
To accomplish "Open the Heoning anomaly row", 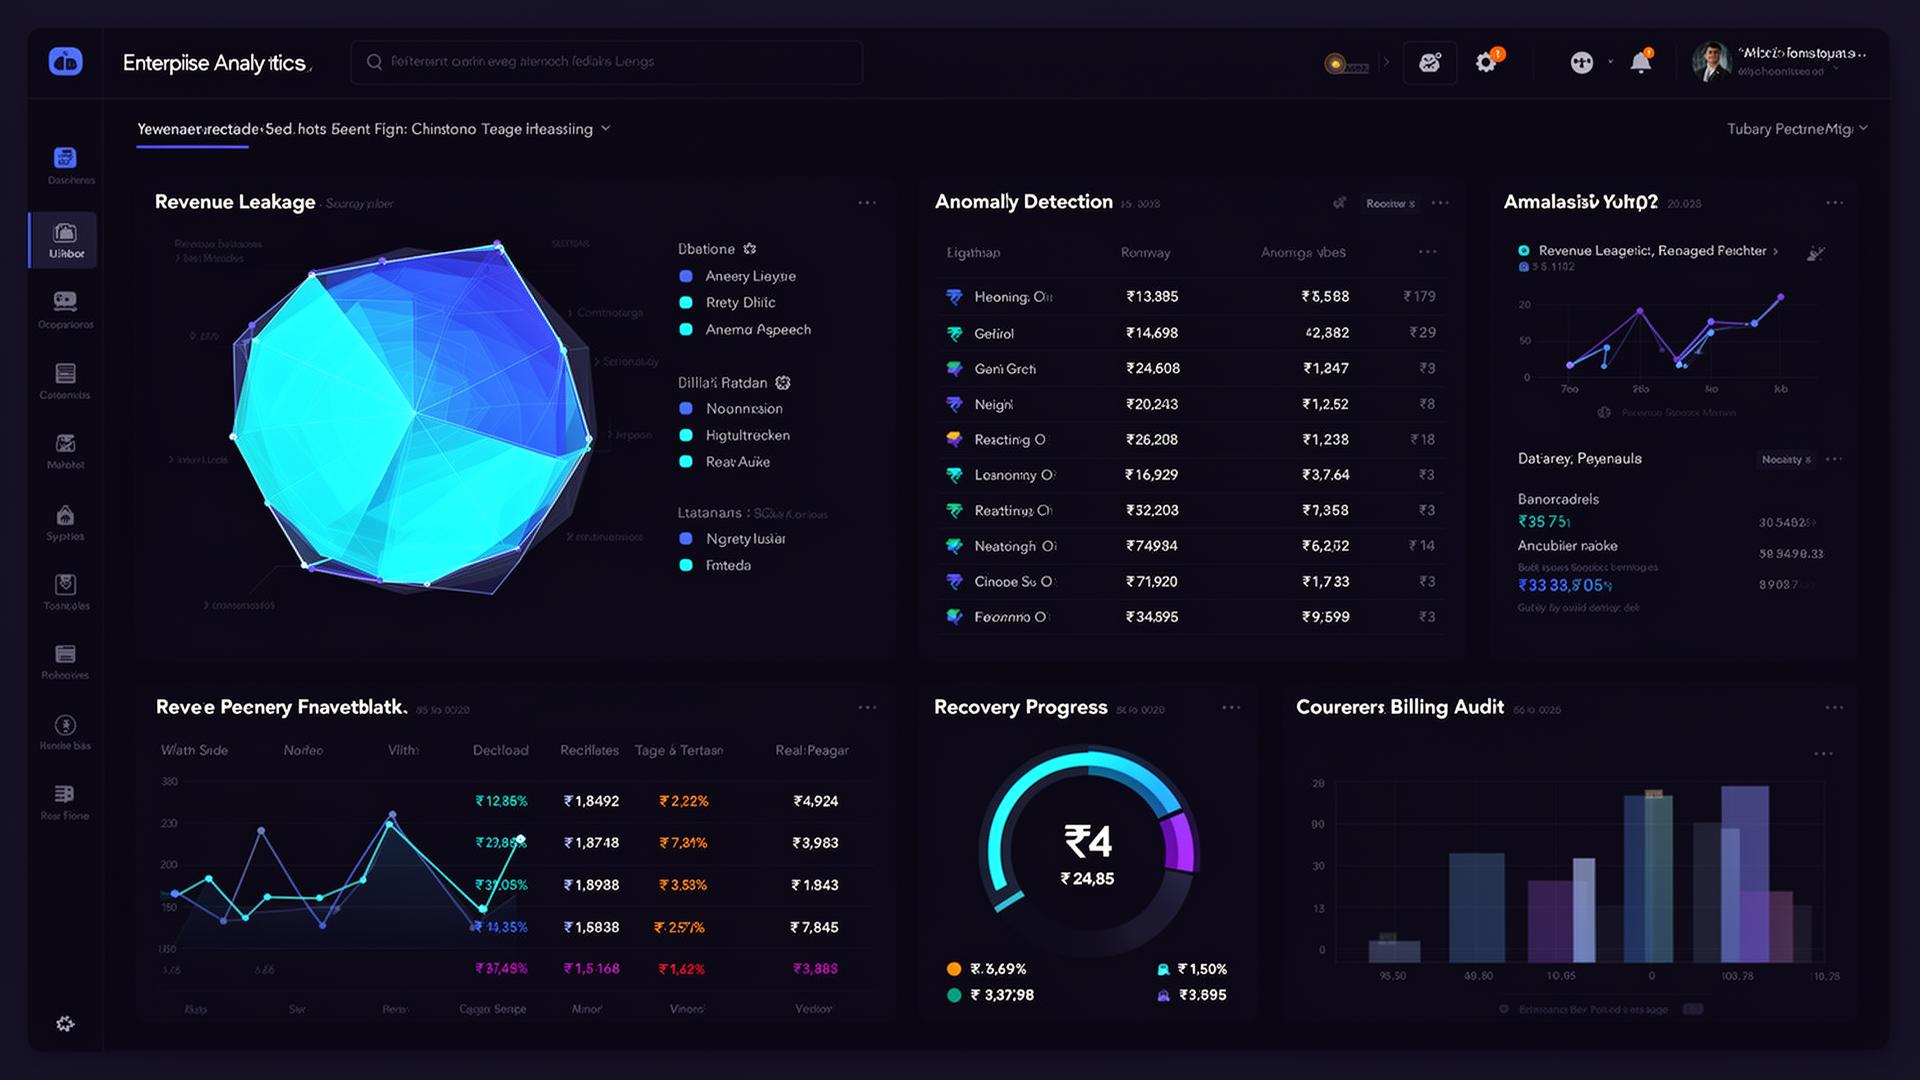I will tap(1190, 297).
